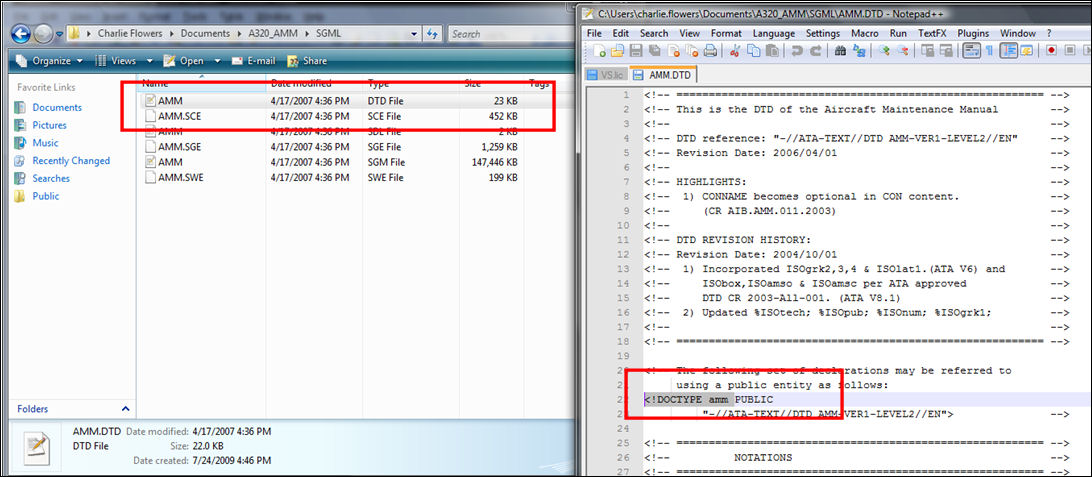The height and width of the screenshot is (477, 1092).
Task: Expand the dropdown arrow next to Open
Action: 217,61
